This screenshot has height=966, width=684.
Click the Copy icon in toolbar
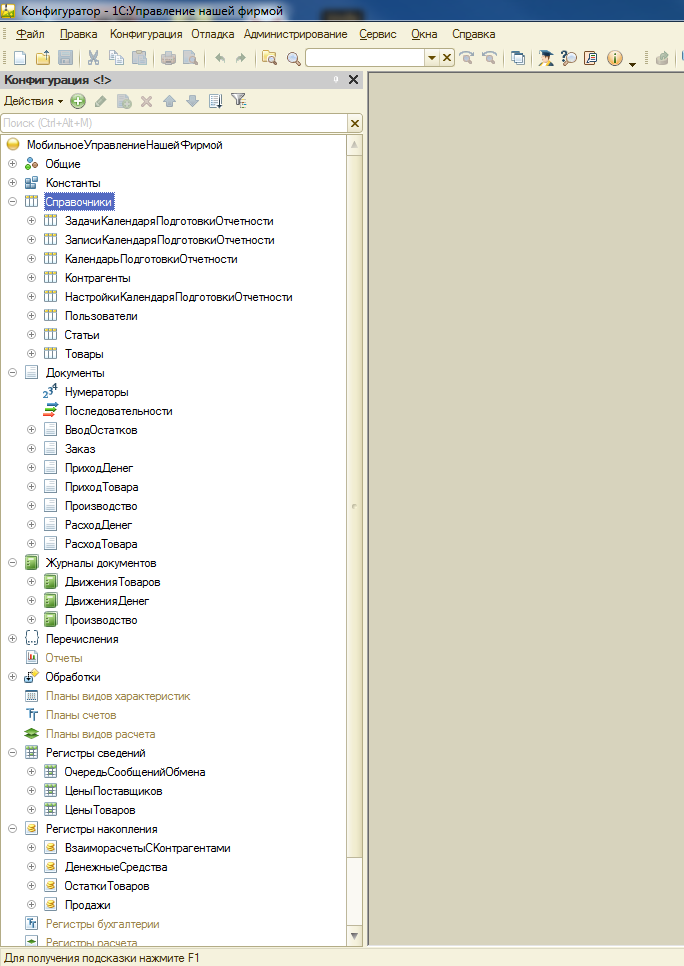coord(116,58)
